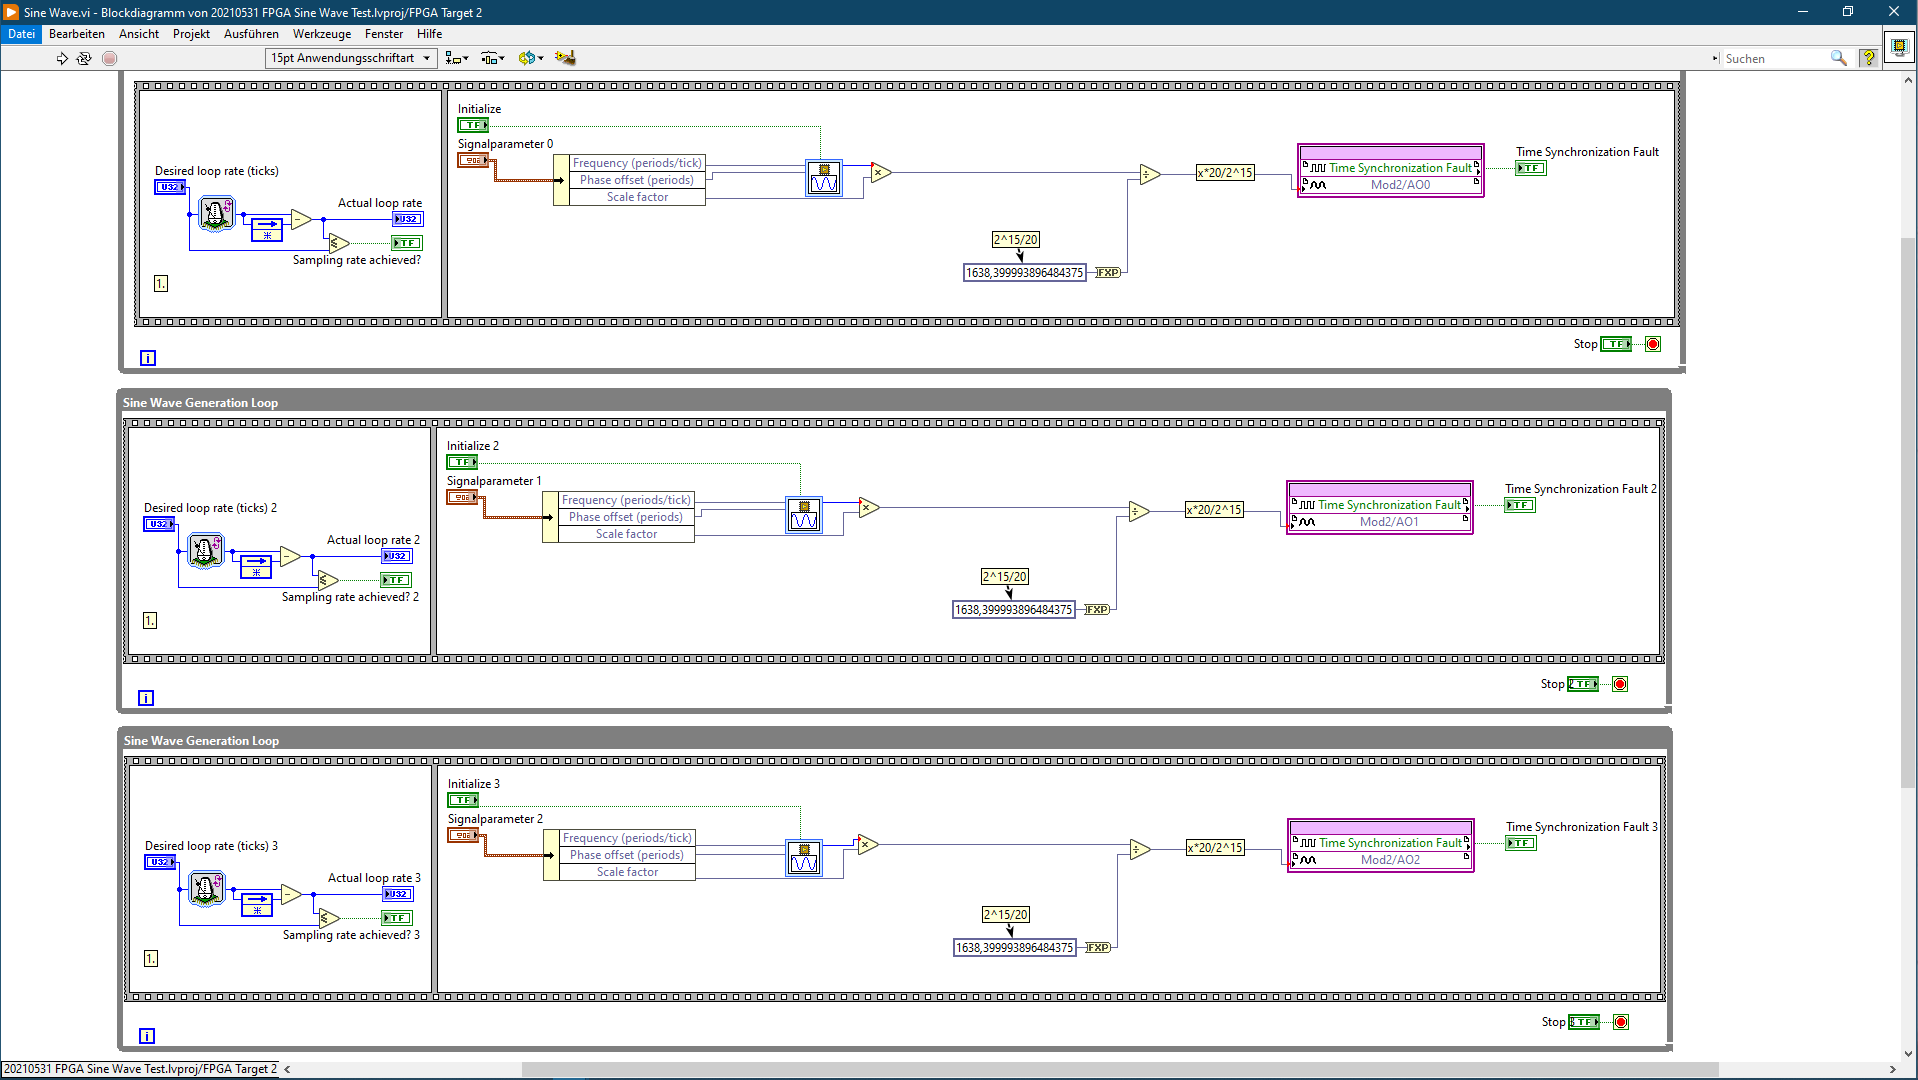
Task: Select the Time Synchronization Fault 2 boolean terminal
Action: 1520,505
